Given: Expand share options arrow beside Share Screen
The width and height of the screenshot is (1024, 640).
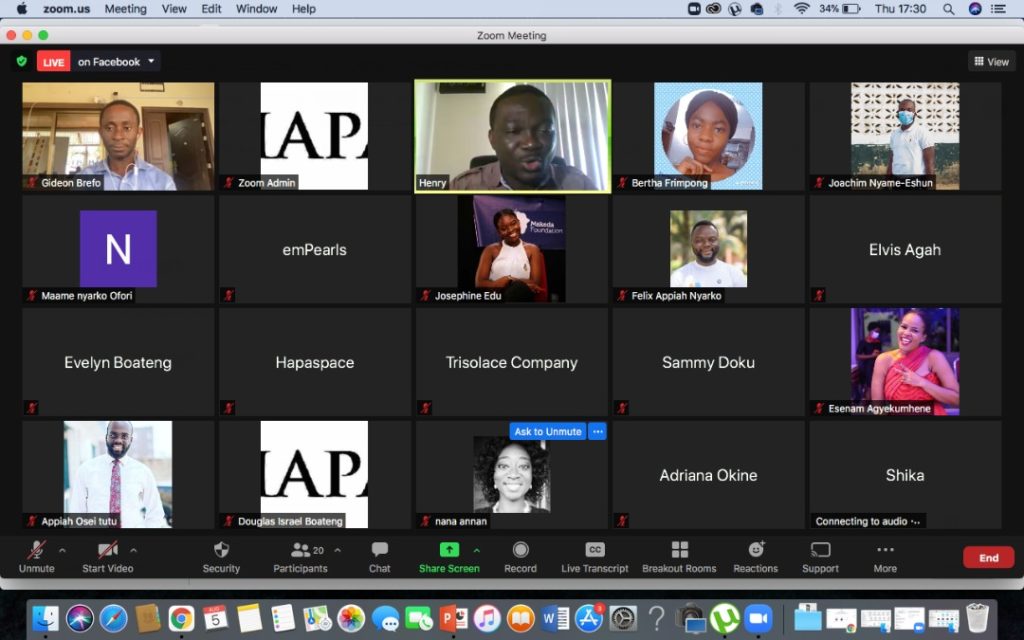Looking at the screenshot, I should (x=477, y=551).
